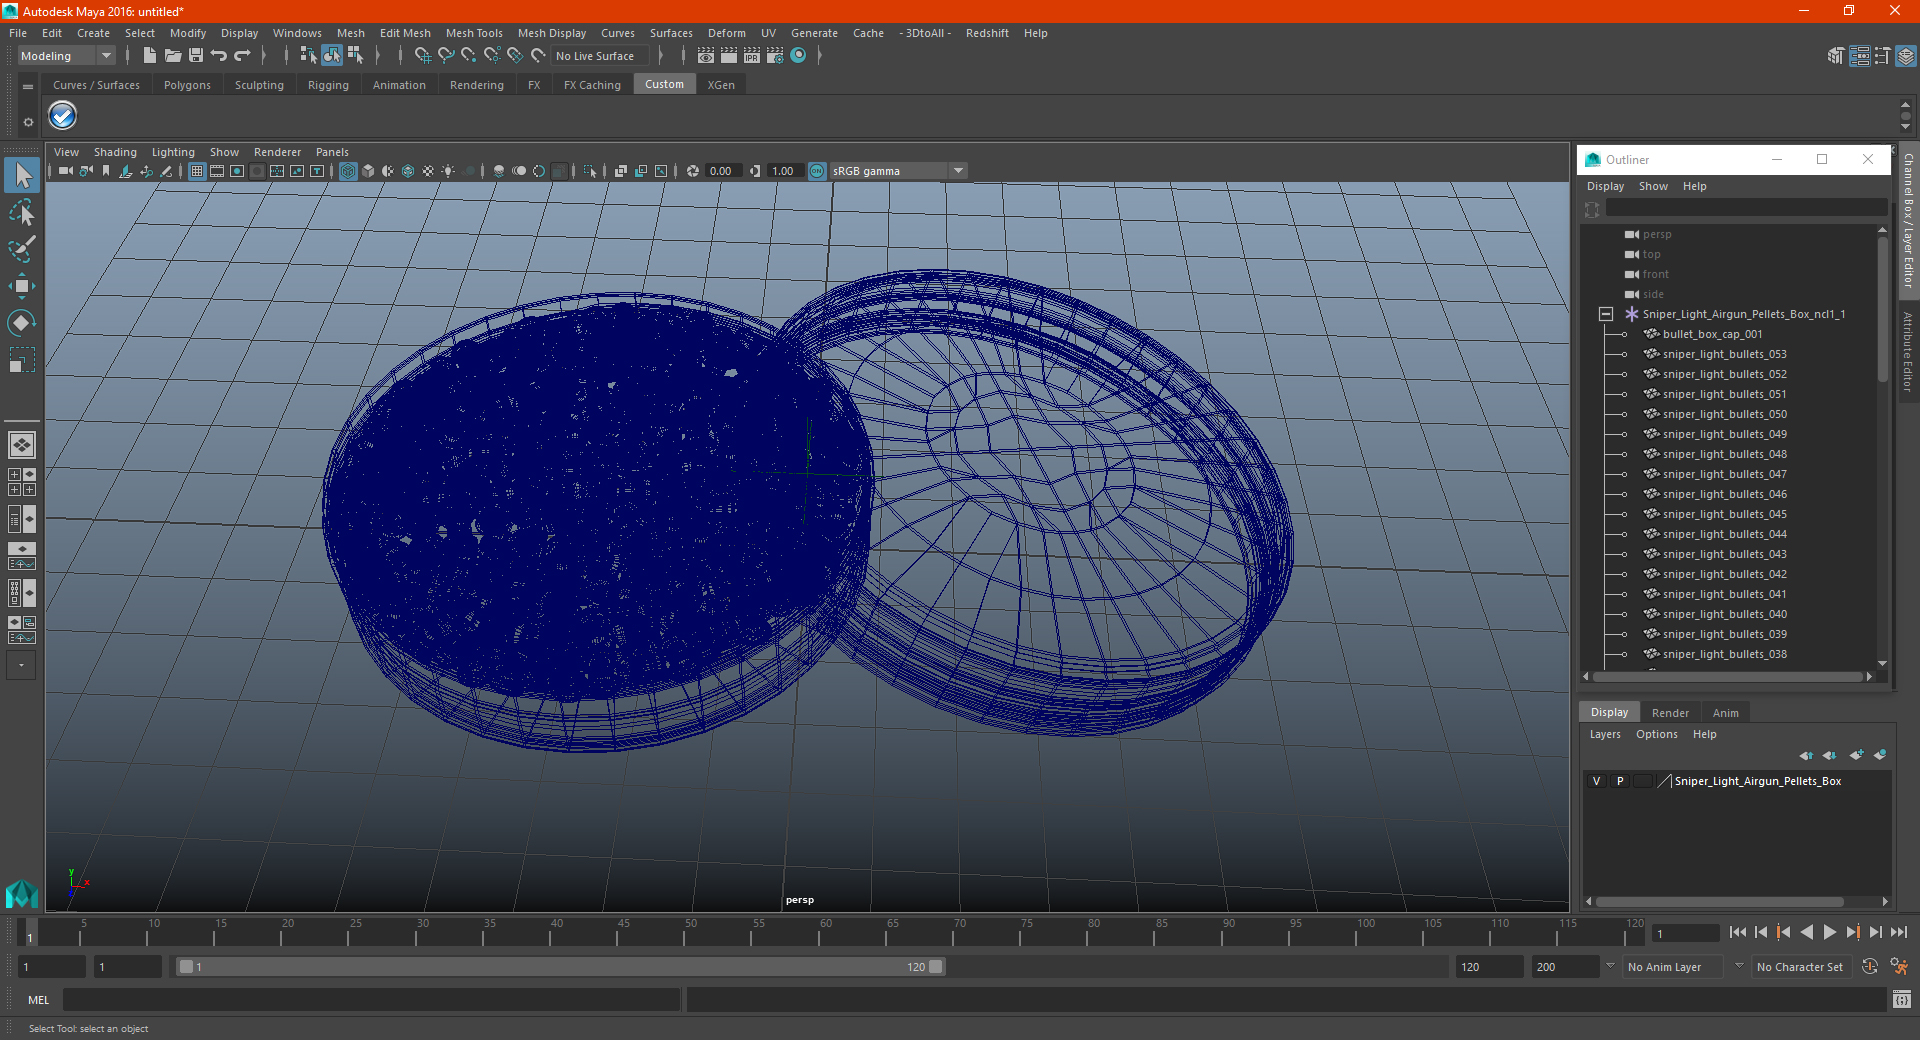Select sniper_light_bullets_045 in Outliner
The width and height of the screenshot is (1920, 1040).
(x=1724, y=514)
